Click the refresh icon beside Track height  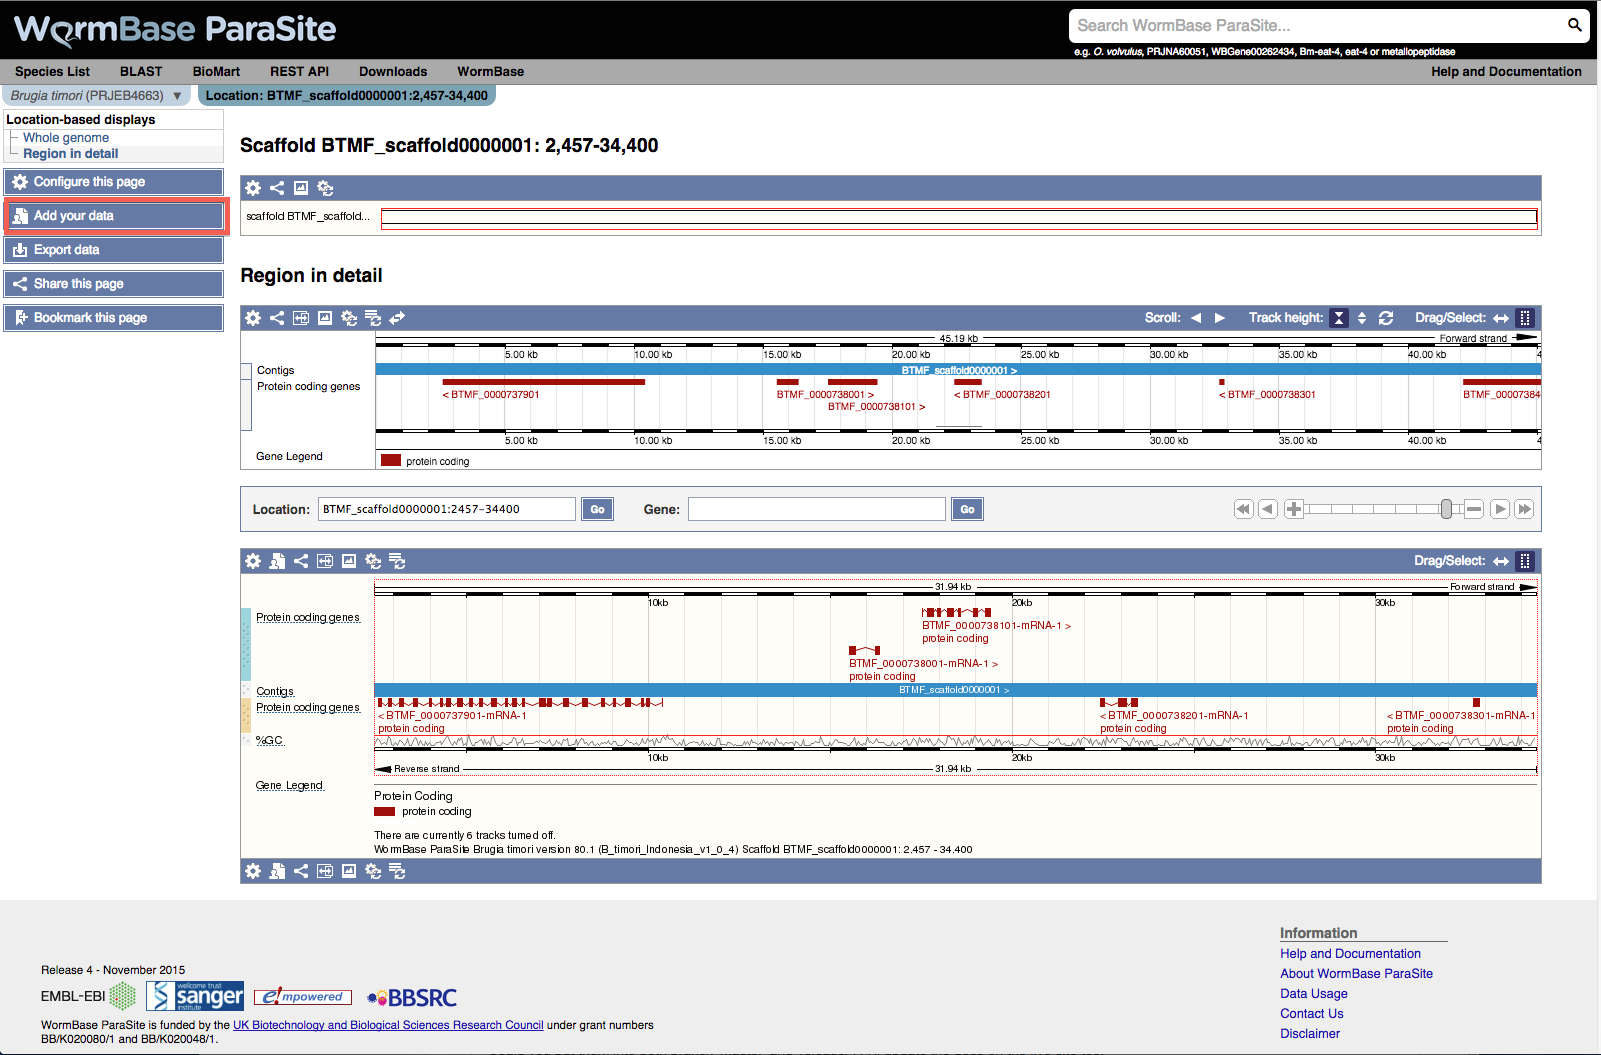[x=1386, y=318]
